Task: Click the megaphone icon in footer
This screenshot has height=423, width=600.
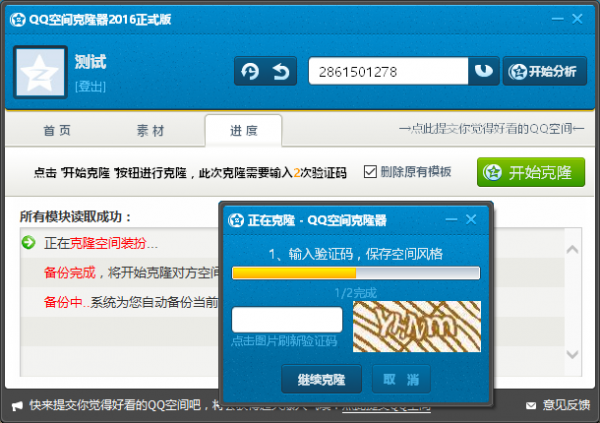Action: (18, 406)
